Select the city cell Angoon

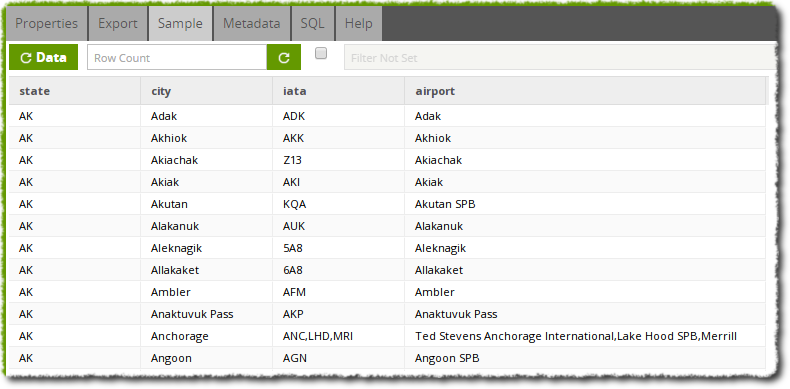(207, 358)
